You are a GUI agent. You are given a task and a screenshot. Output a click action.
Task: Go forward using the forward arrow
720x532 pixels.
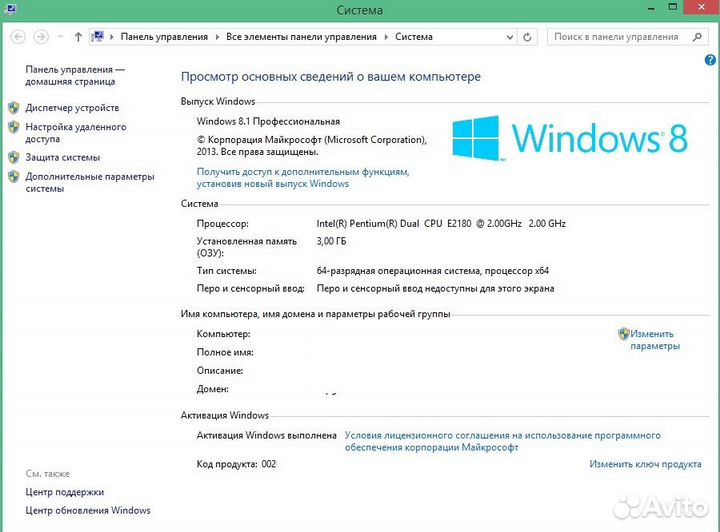41,37
